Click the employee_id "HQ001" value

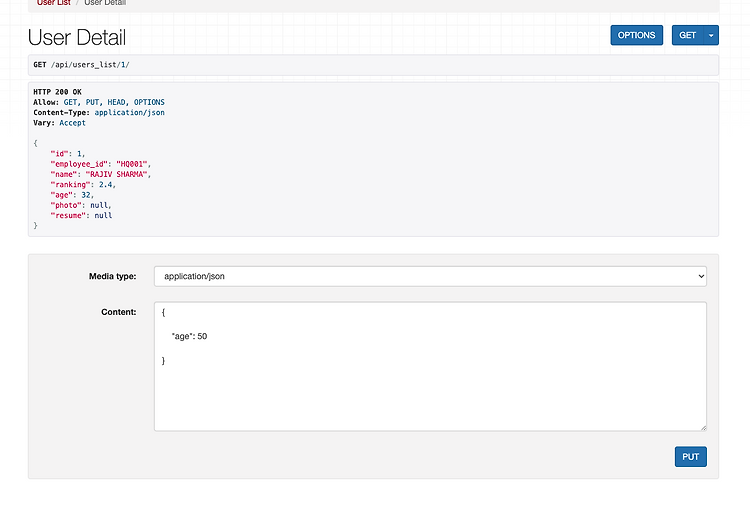(x=132, y=164)
